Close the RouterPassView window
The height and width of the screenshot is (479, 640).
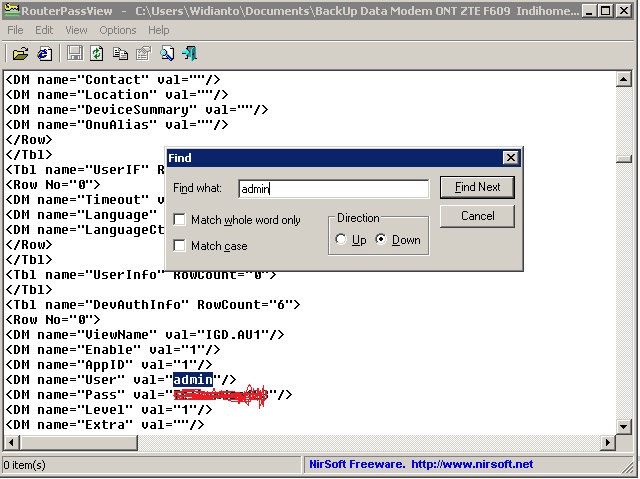click(624, 11)
